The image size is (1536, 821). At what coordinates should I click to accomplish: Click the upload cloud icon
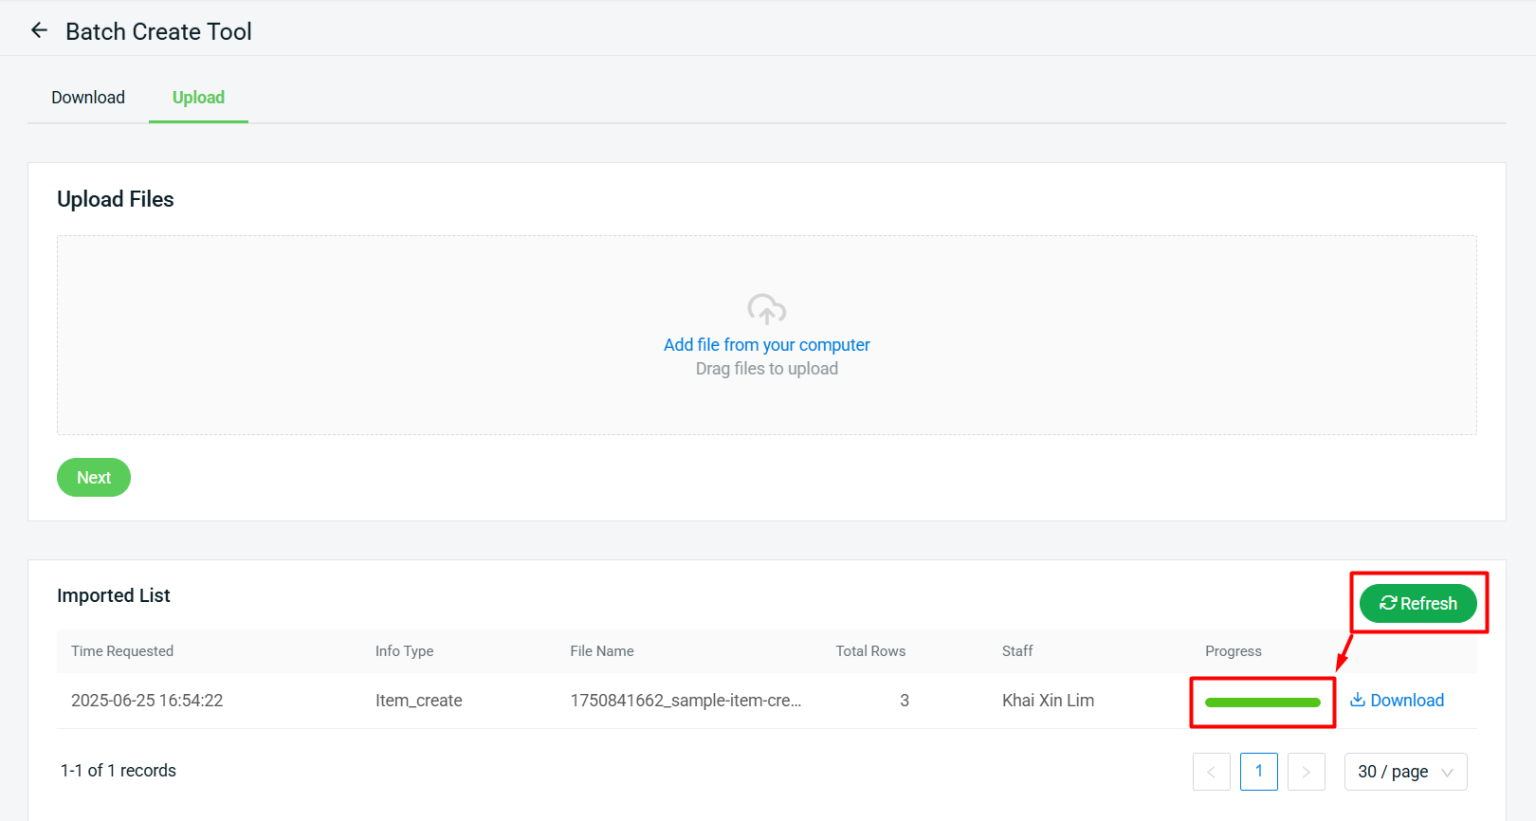pyautogui.click(x=766, y=308)
